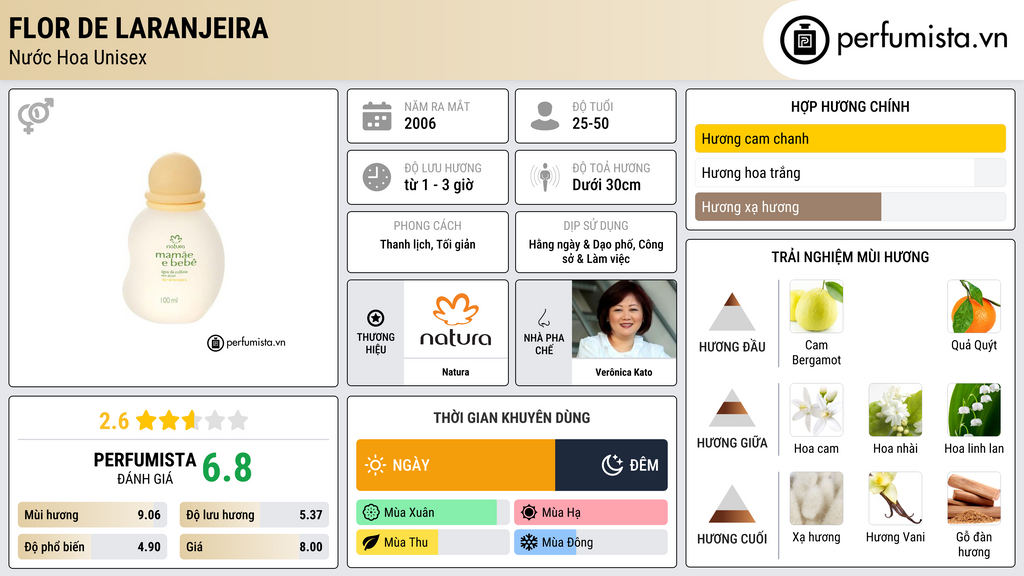Click the Natura brand logo
This screenshot has width=1024, height=576.
(456, 319)
